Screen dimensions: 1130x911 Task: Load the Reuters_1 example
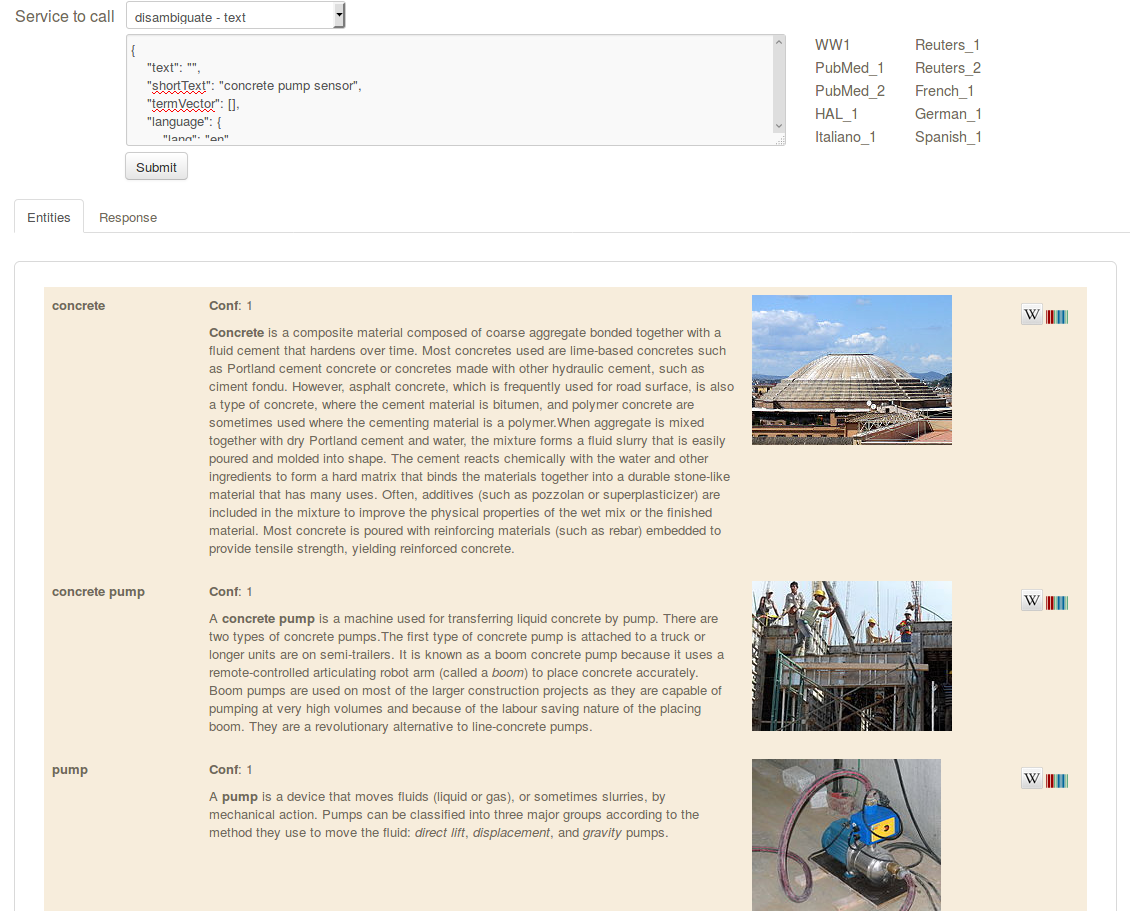(x=948, y=45)
